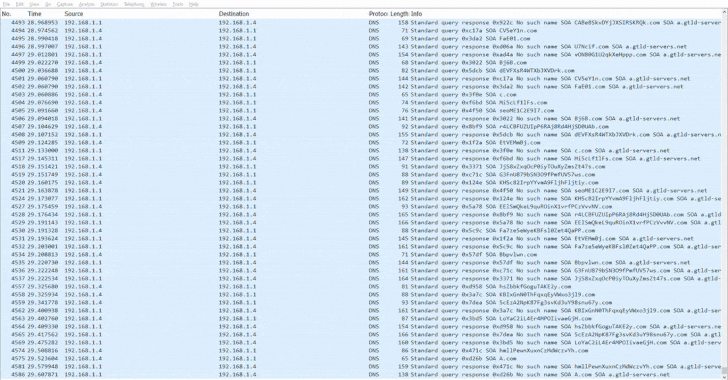Select packet 4505 query 0x4f50
728x380 pixels.
point(361,111)
